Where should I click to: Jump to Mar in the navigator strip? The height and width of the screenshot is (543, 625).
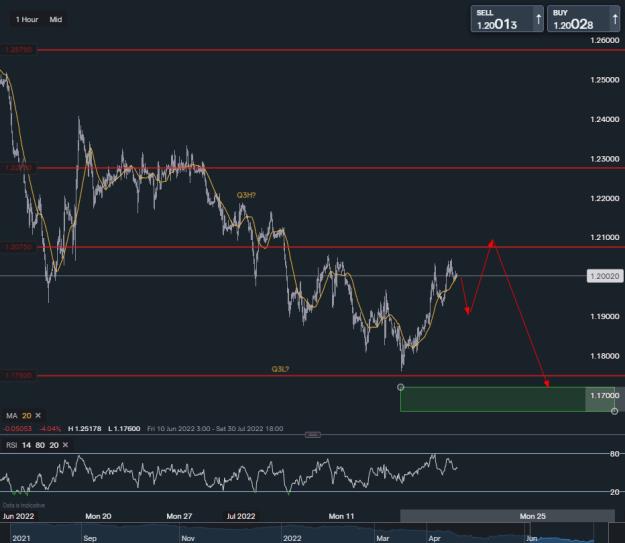coord(383,538)
